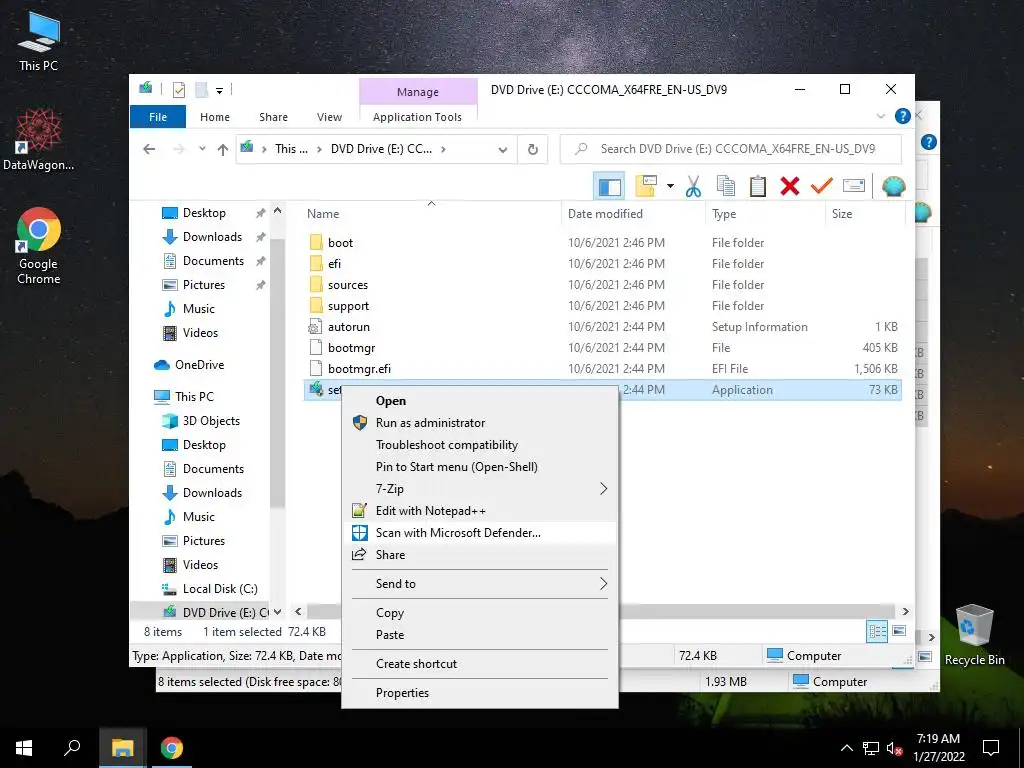
Task: Choose Edit with Notepad++
Action: (x=480, y=511)
